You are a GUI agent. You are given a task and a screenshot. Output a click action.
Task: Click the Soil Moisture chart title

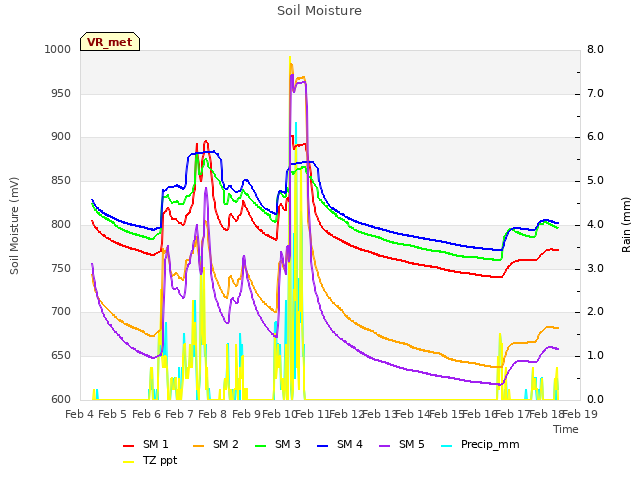point(319,11)
